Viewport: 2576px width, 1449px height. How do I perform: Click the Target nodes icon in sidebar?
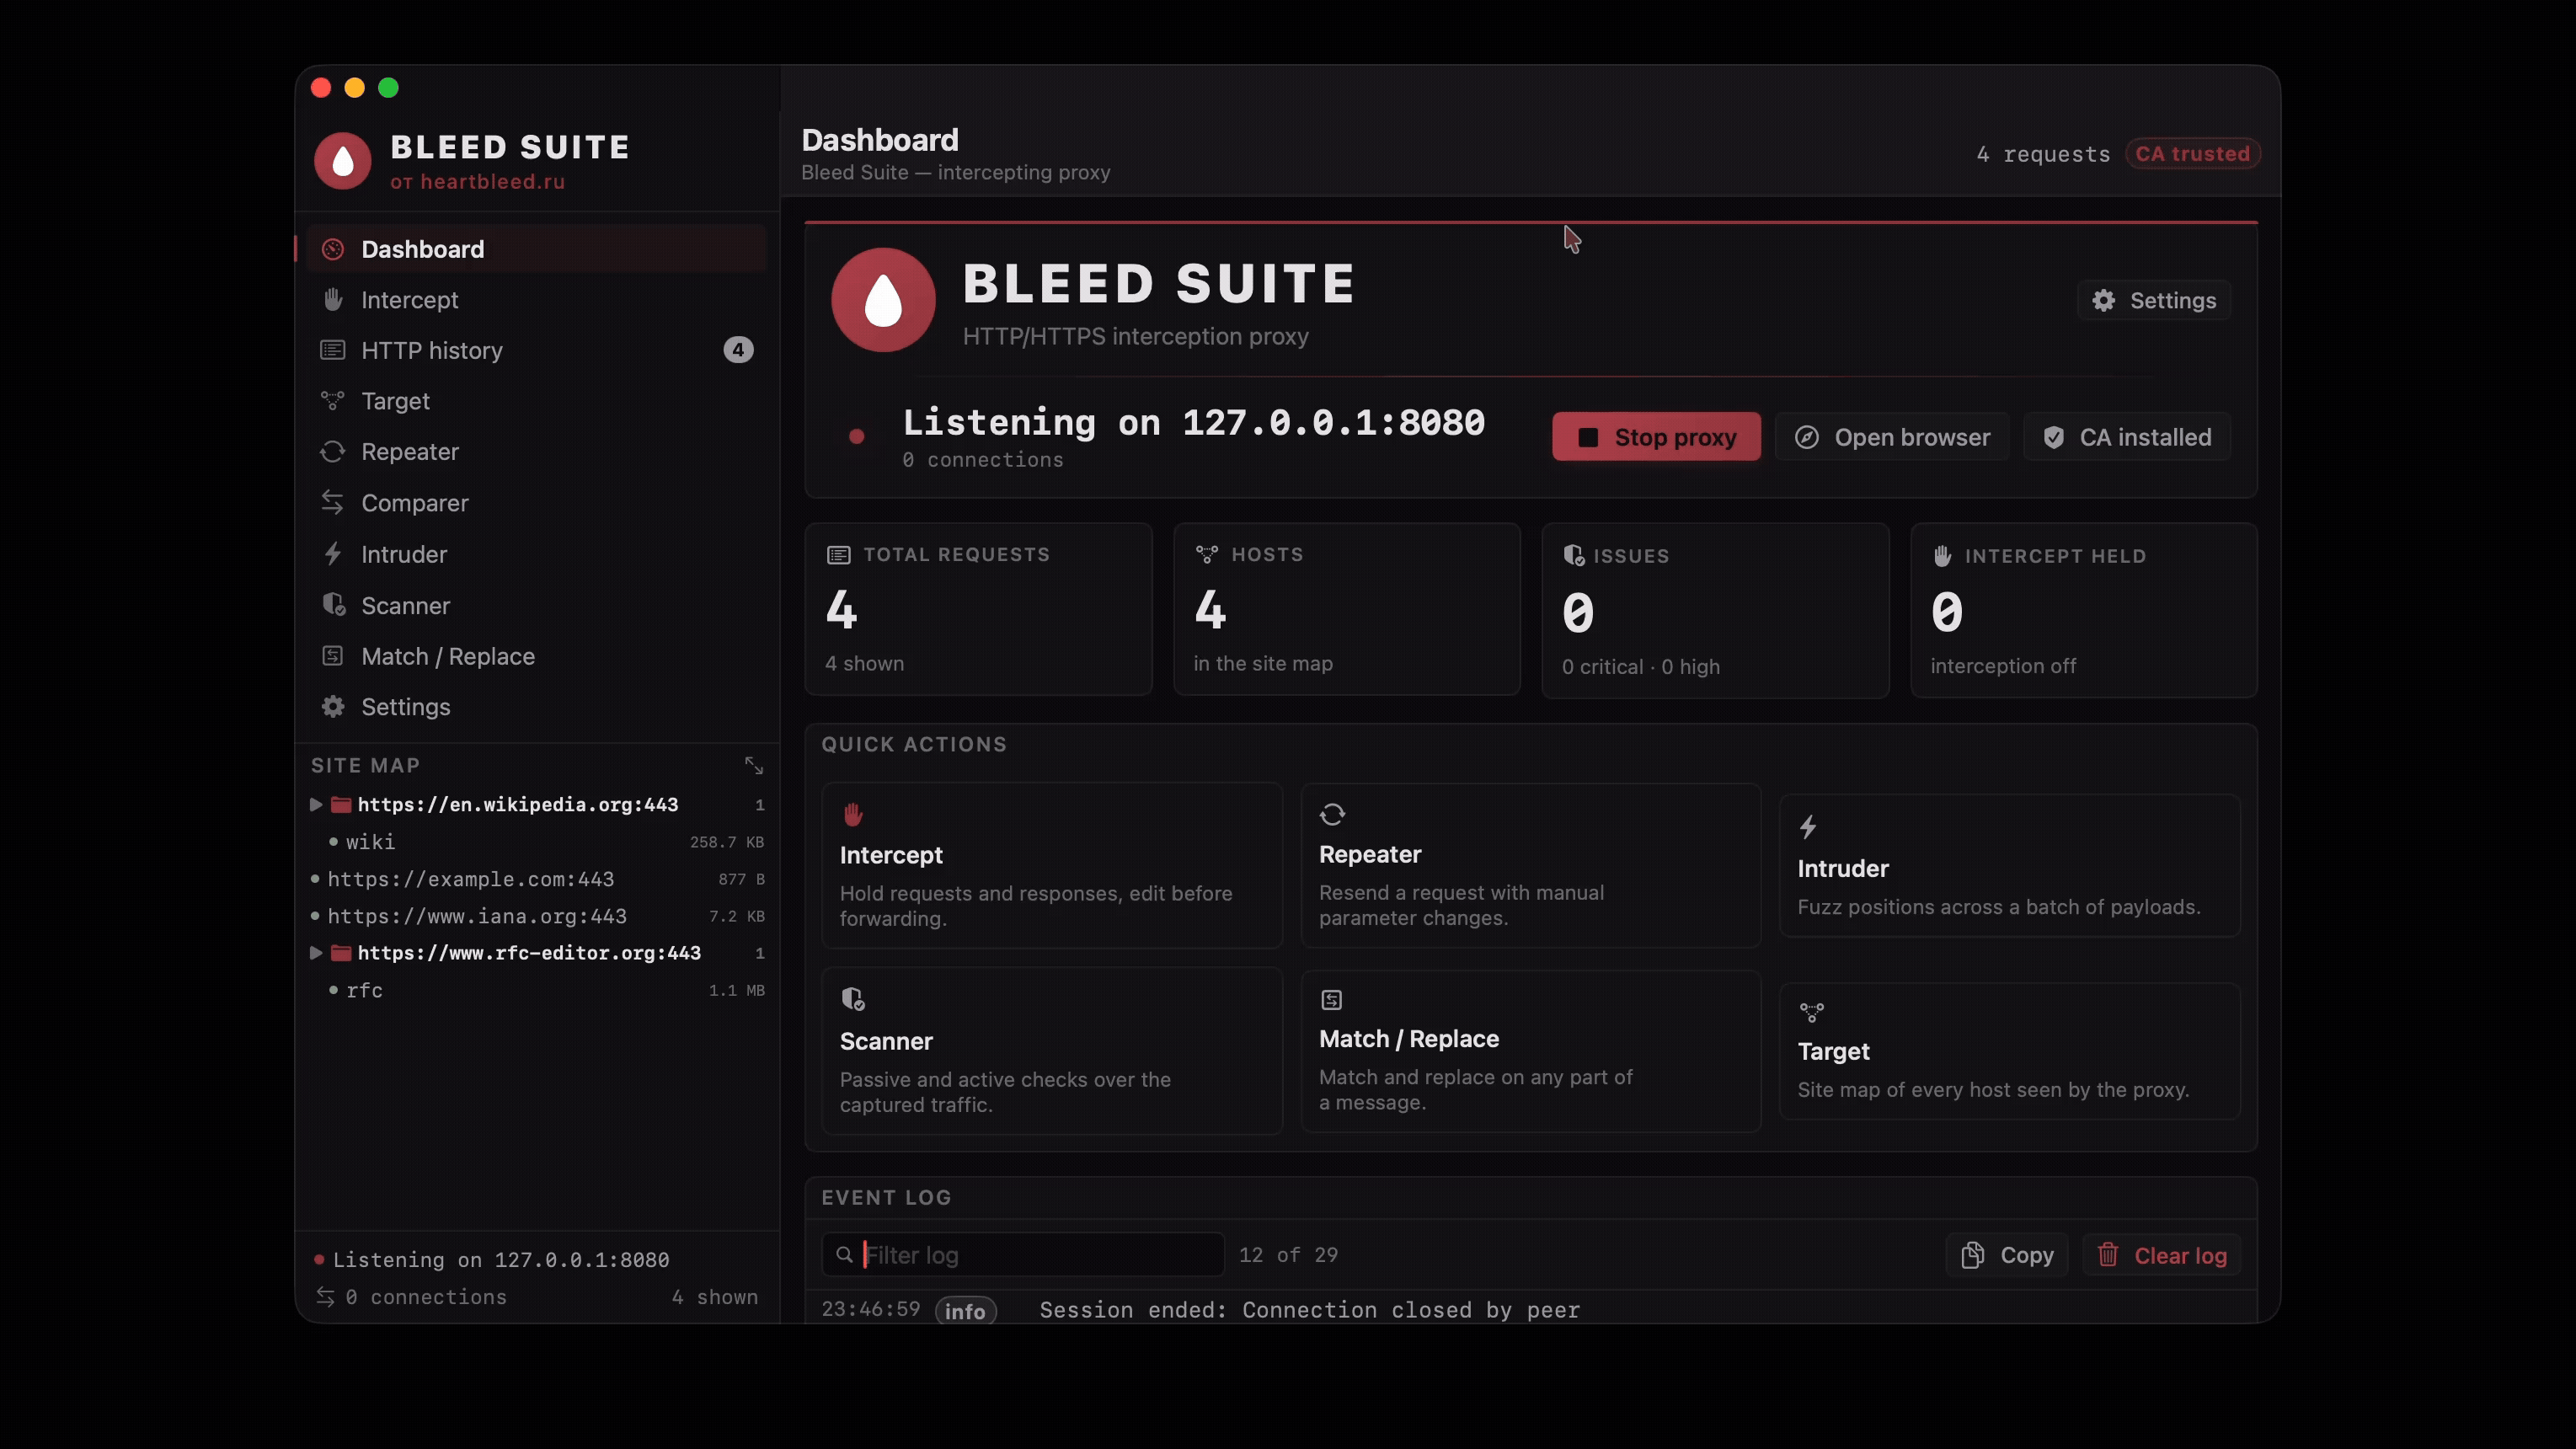[332, 401]
